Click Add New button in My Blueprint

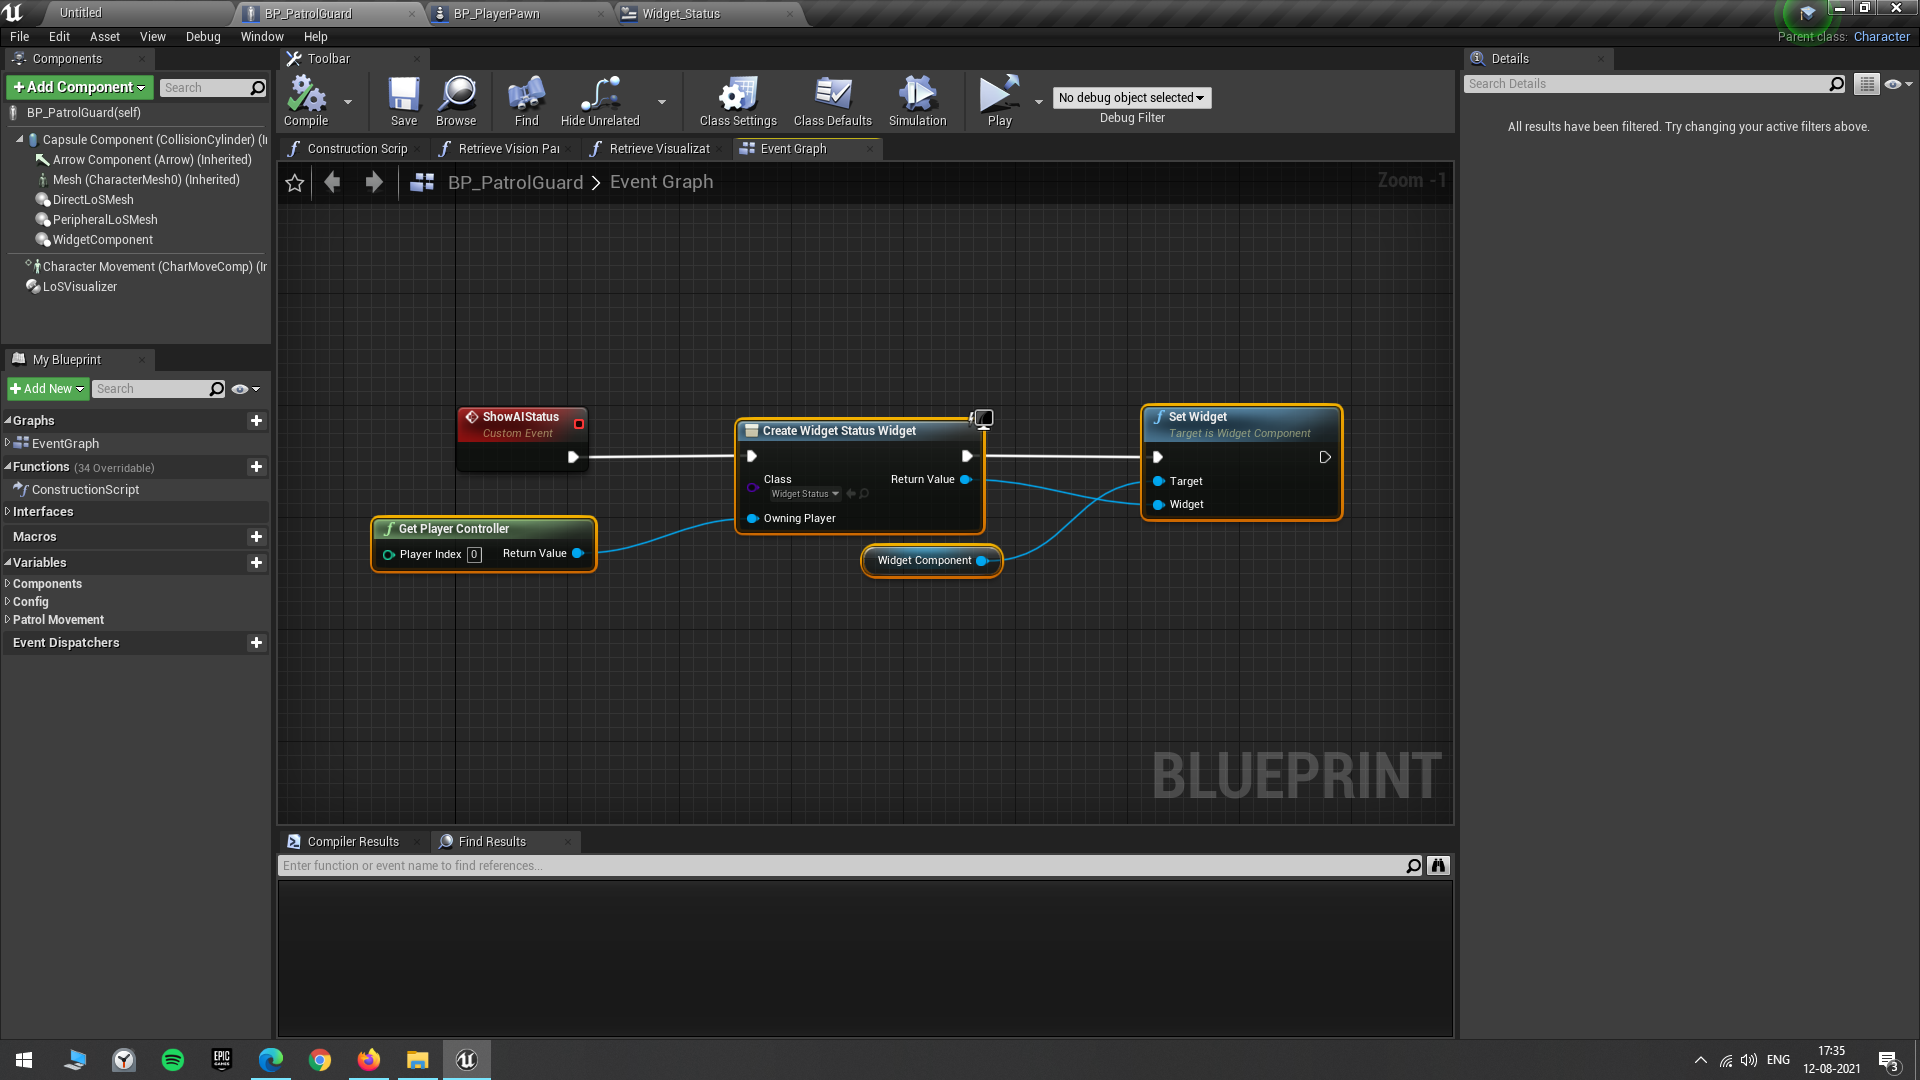[47, 389]
